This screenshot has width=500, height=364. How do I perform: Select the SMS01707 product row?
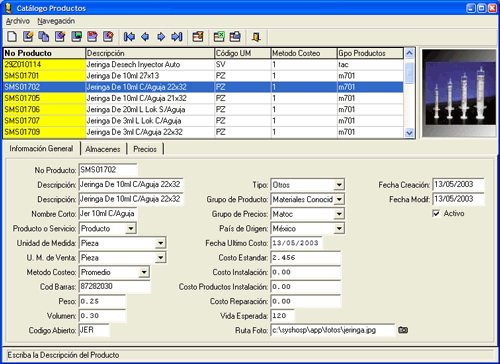tap(203, 121)
